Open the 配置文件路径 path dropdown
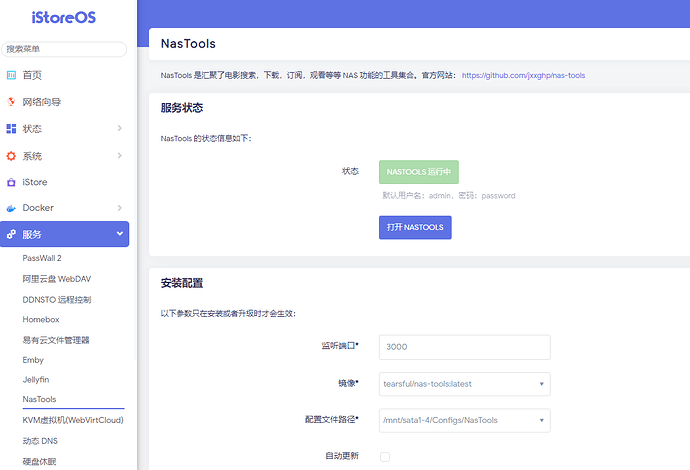This screenshot has height=470, width=690. [x=465, y=420]
